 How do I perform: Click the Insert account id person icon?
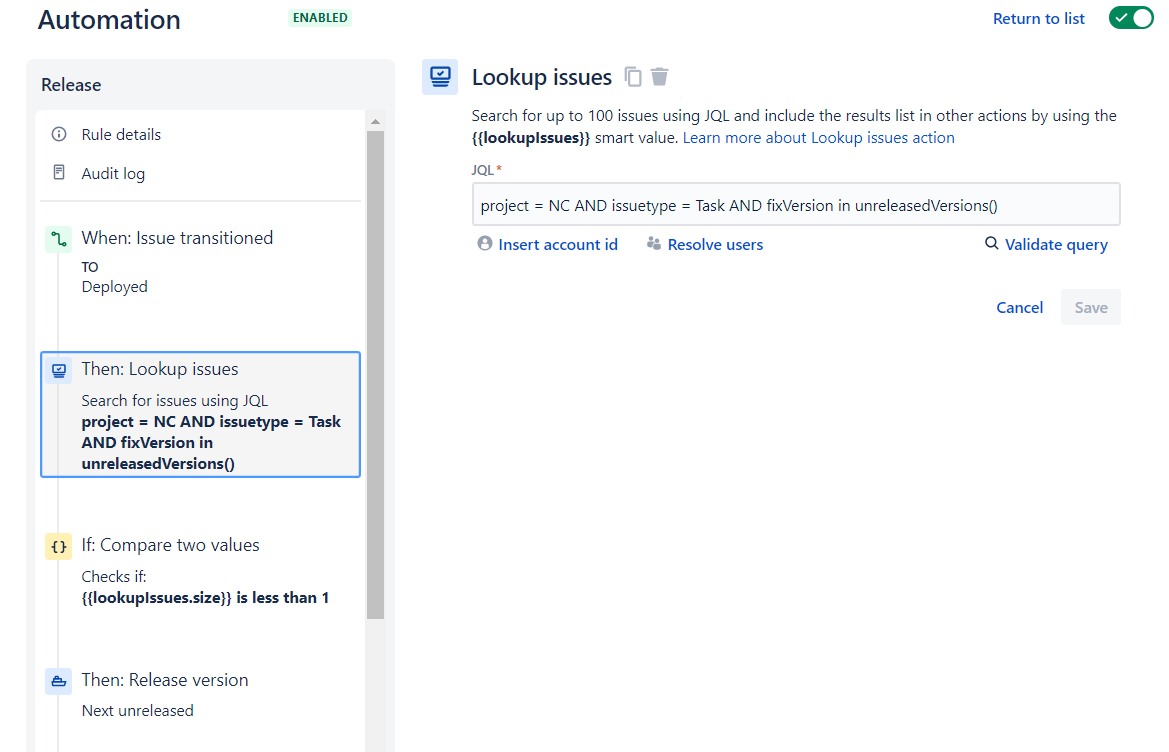[484, 243]
